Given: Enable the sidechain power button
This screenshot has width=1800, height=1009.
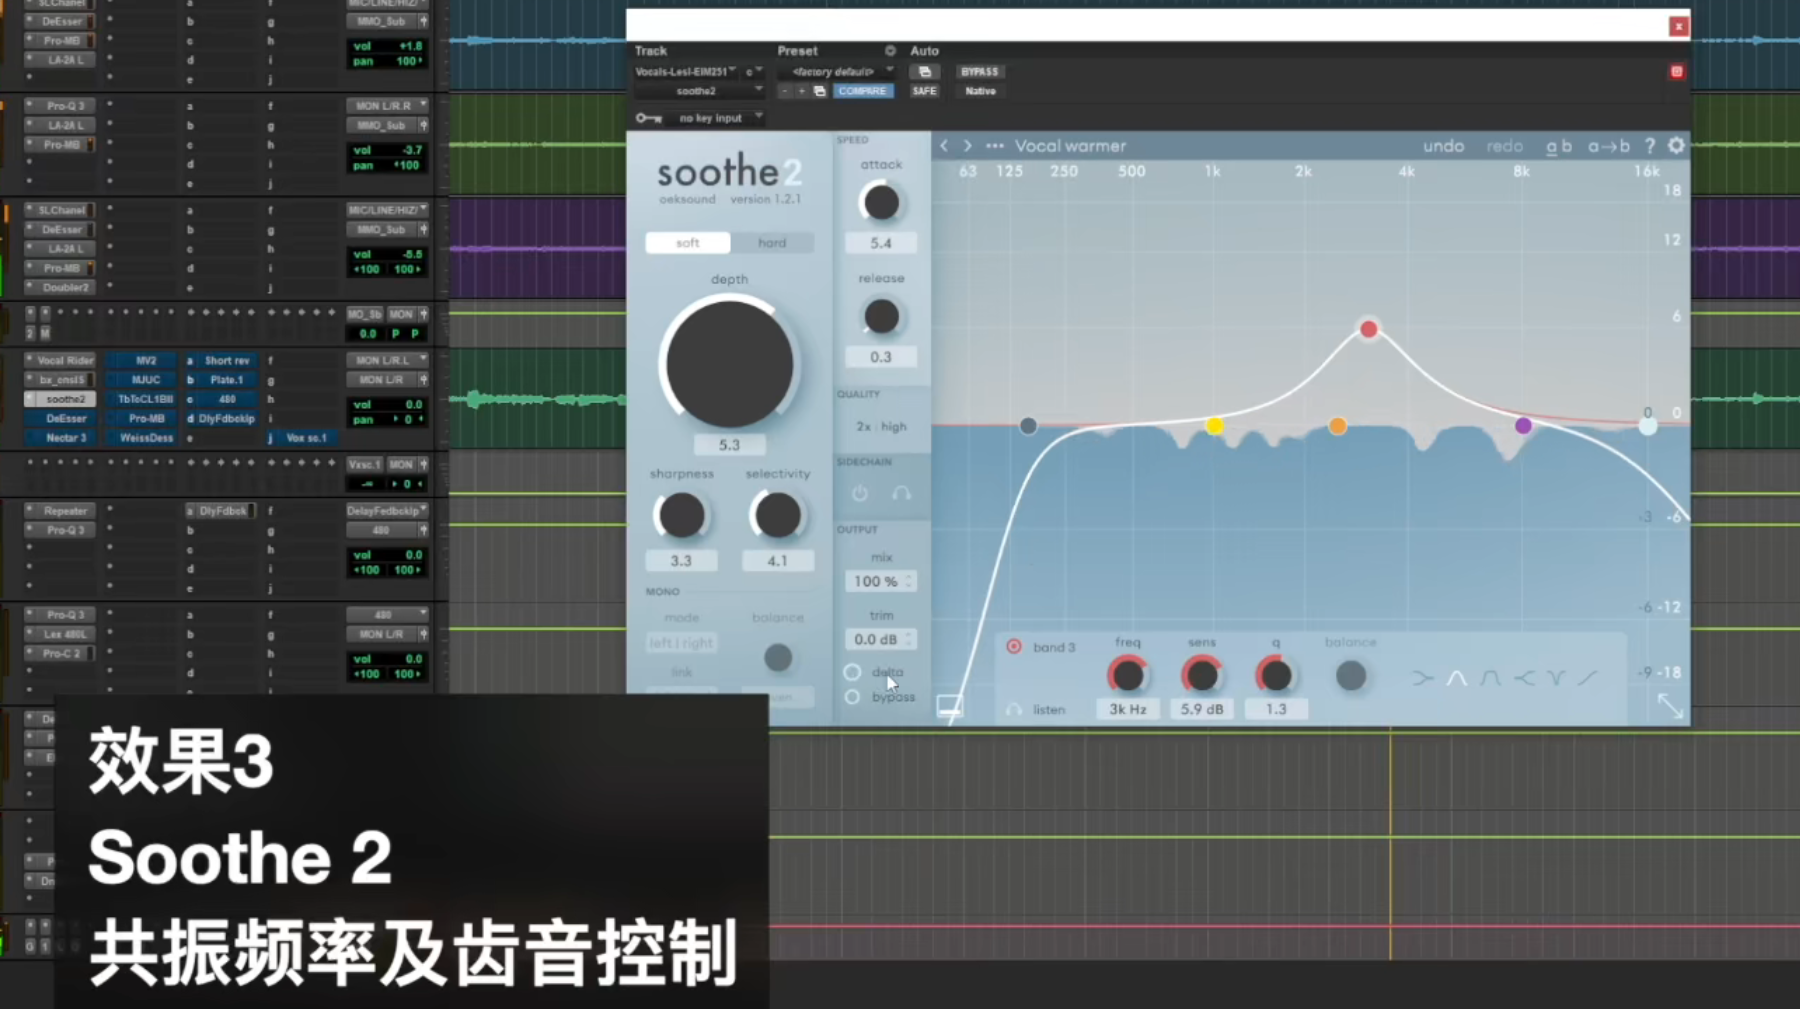Looking at the screenshot, I should point(860,493).
